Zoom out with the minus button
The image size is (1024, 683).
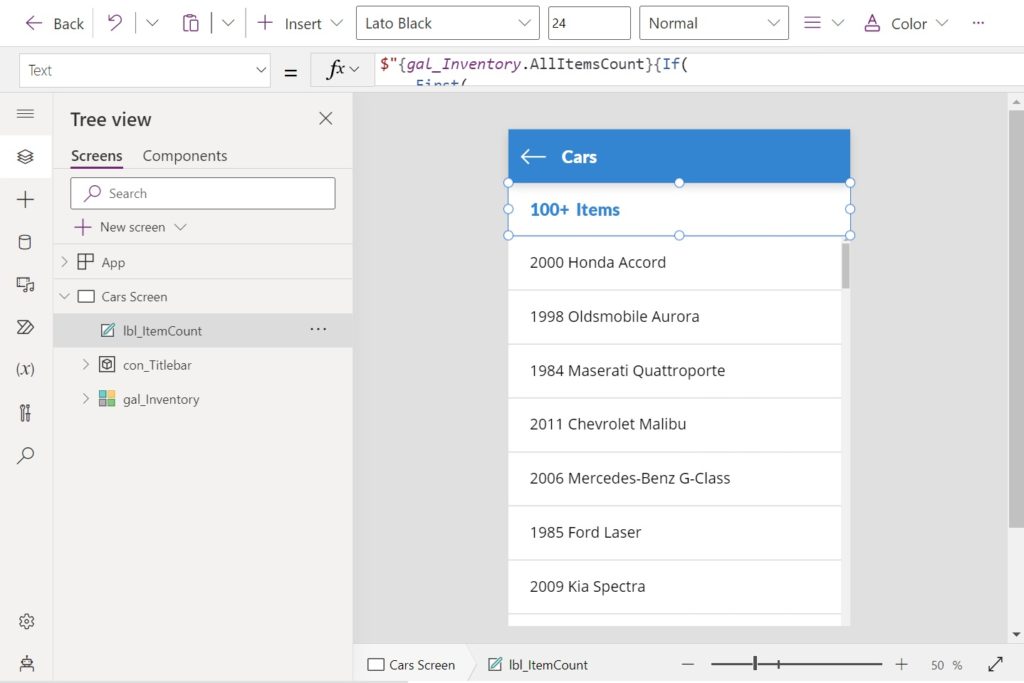pos(688,665)
